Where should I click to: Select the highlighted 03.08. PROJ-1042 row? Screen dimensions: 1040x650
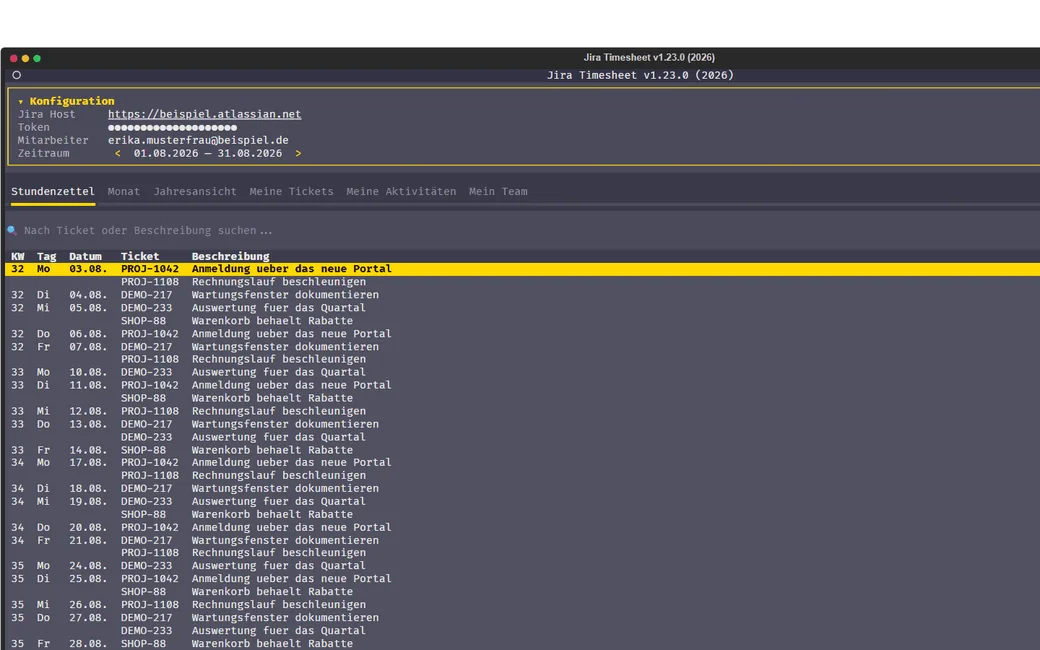(x=523, y=269)
